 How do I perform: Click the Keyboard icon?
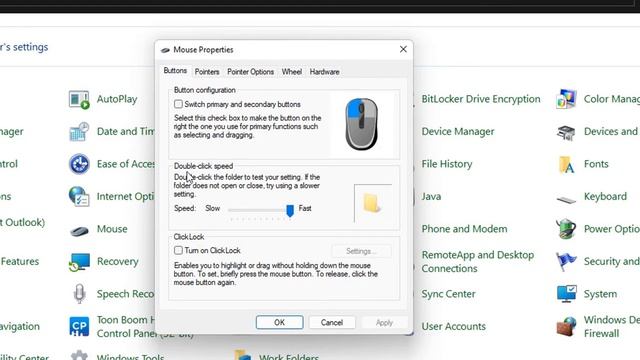point(567,199)
